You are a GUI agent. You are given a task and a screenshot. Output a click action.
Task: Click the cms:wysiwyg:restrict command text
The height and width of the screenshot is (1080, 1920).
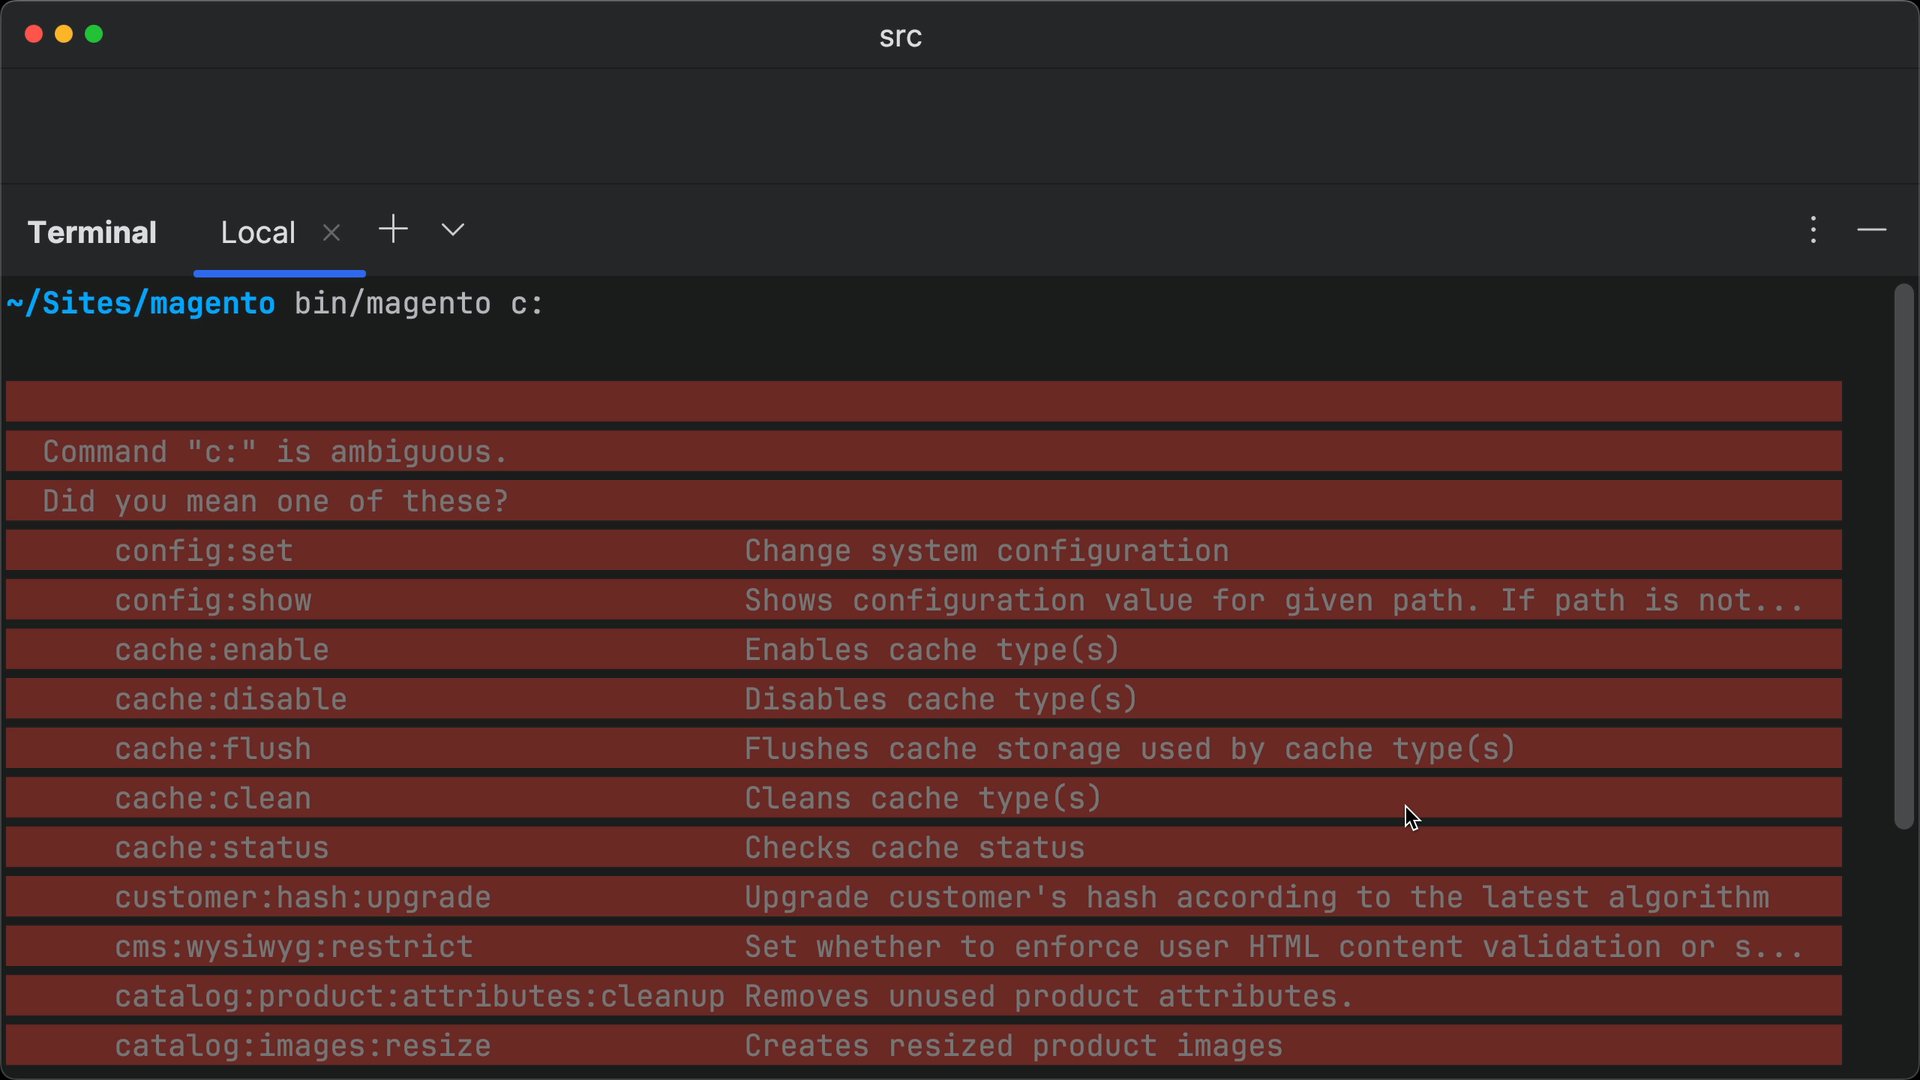[x=294, y=947]
